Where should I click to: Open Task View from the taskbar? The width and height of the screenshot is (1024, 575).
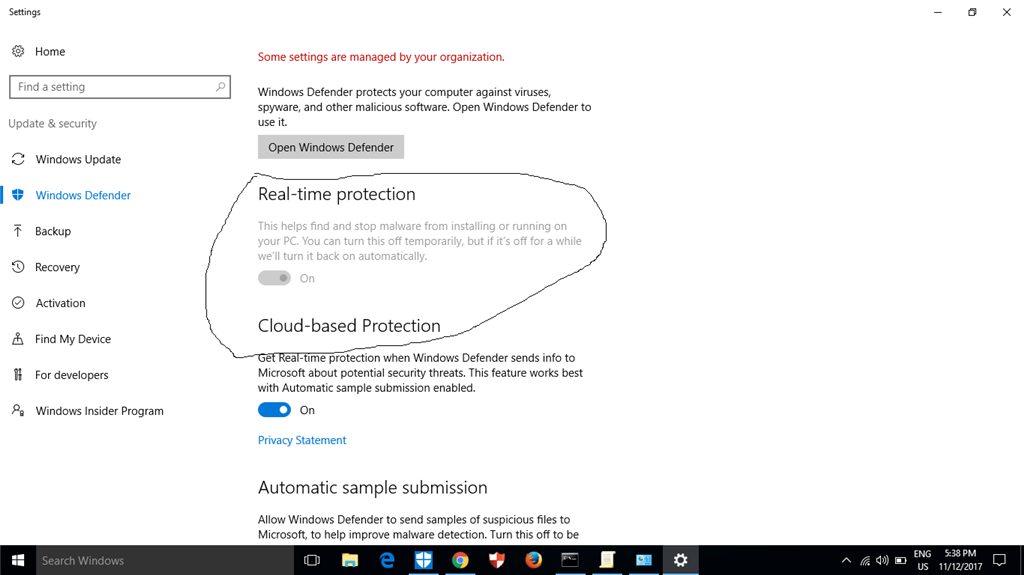coord(312,560)
